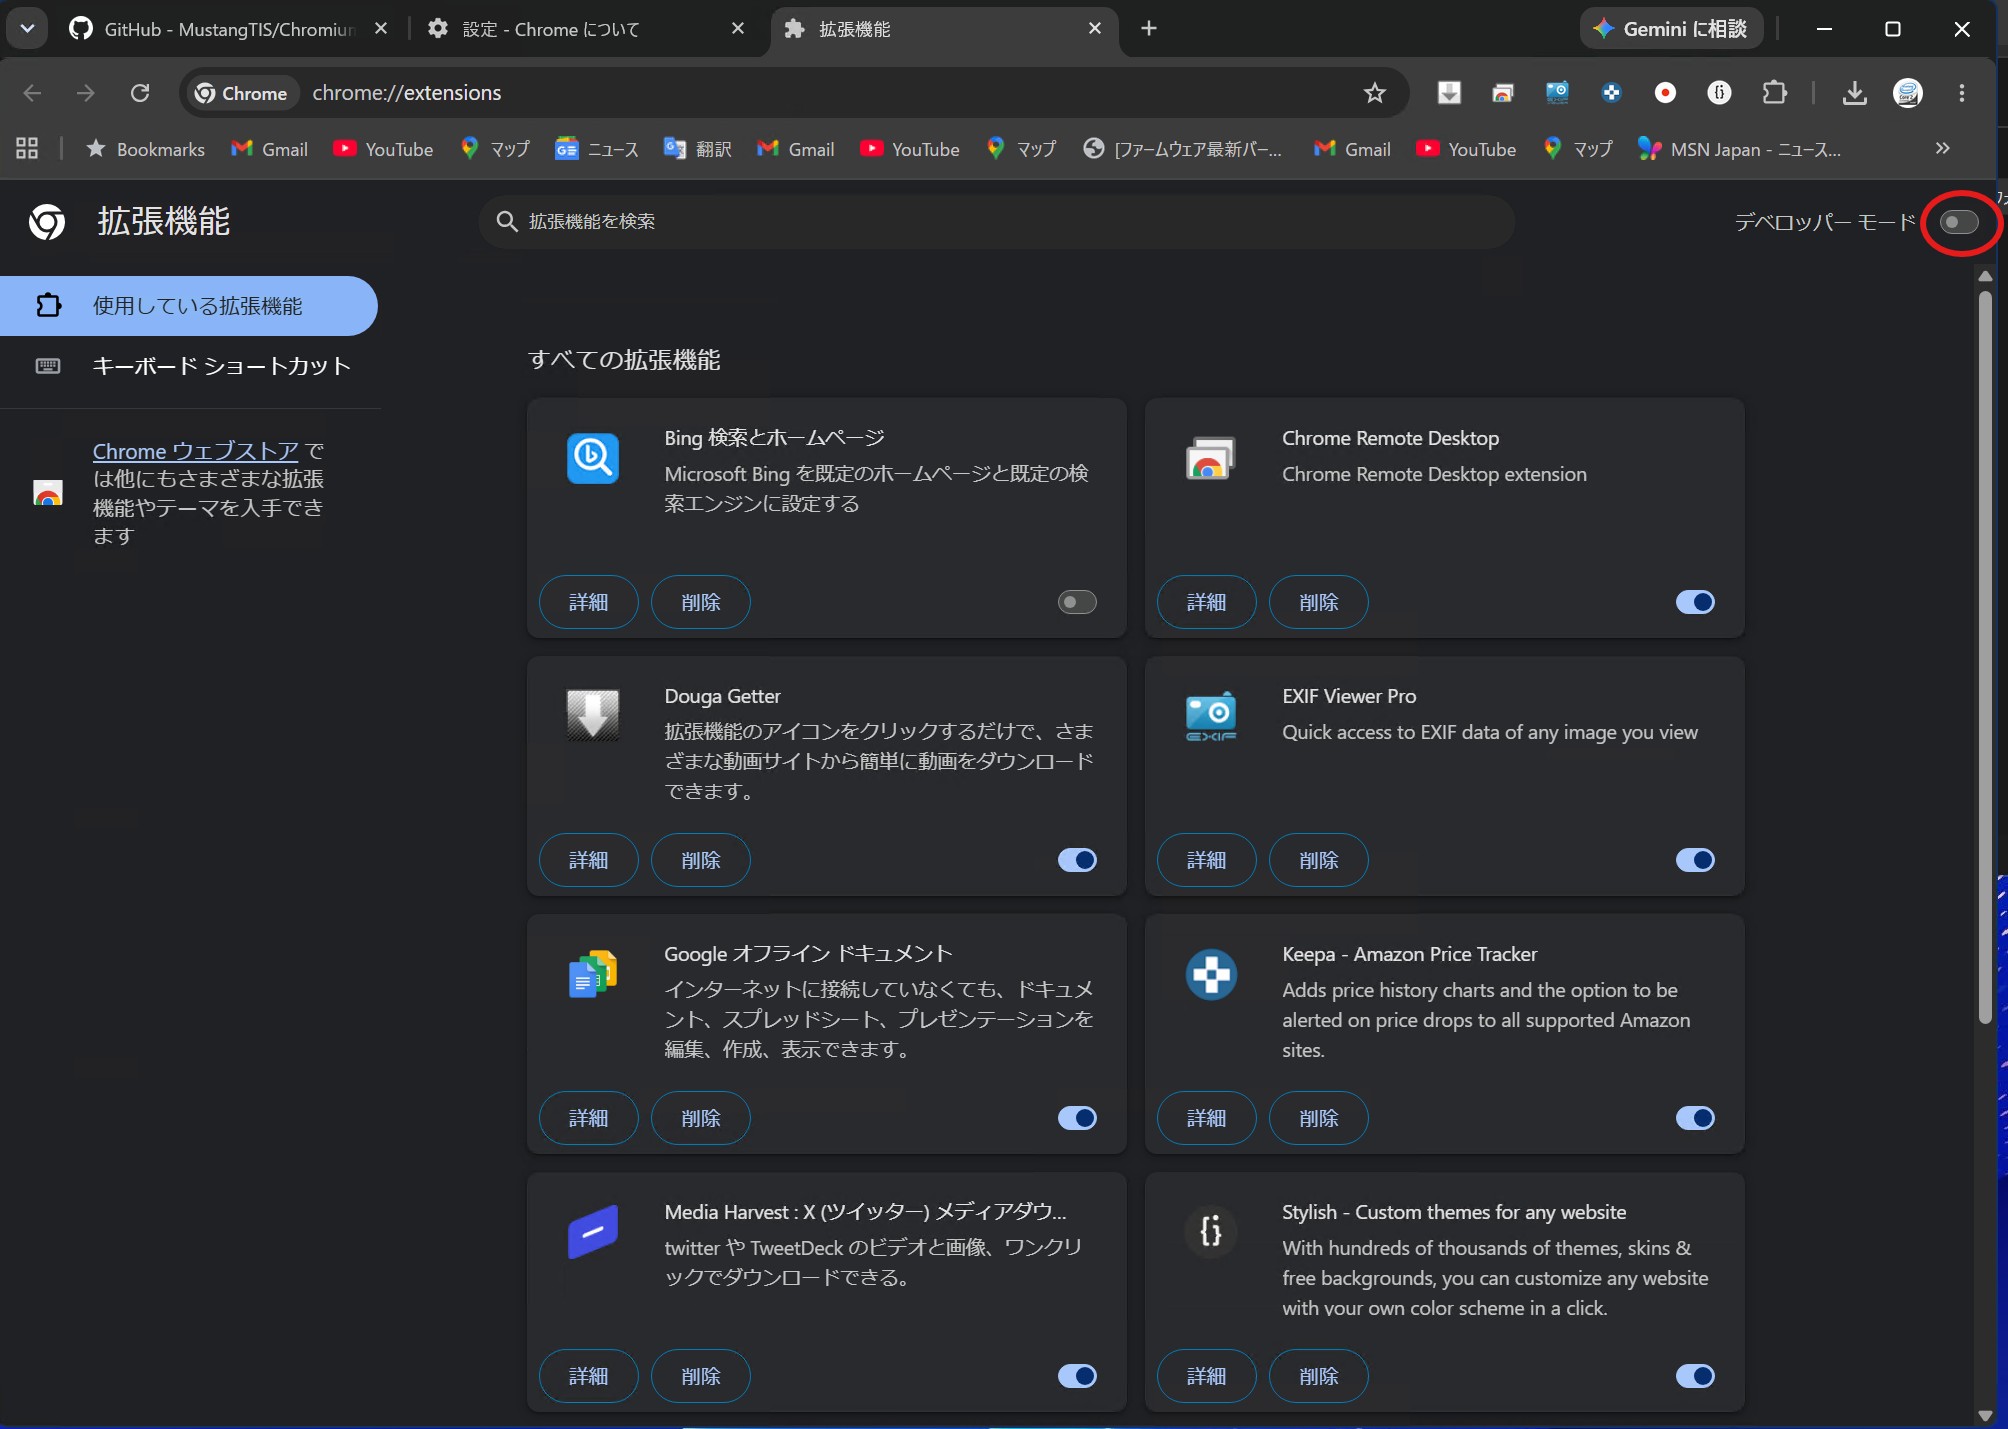The width and height of the screenshot is (2008, 1429).
Task: Open the Chrome three-dot menu
Action: point(1962,93)
